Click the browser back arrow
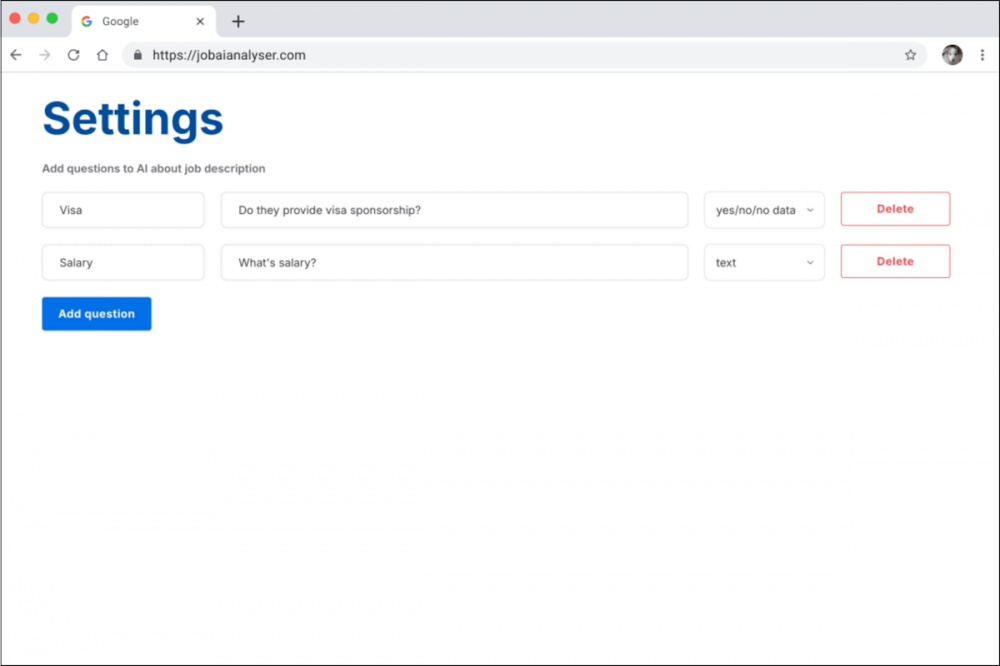 point(16,55)
